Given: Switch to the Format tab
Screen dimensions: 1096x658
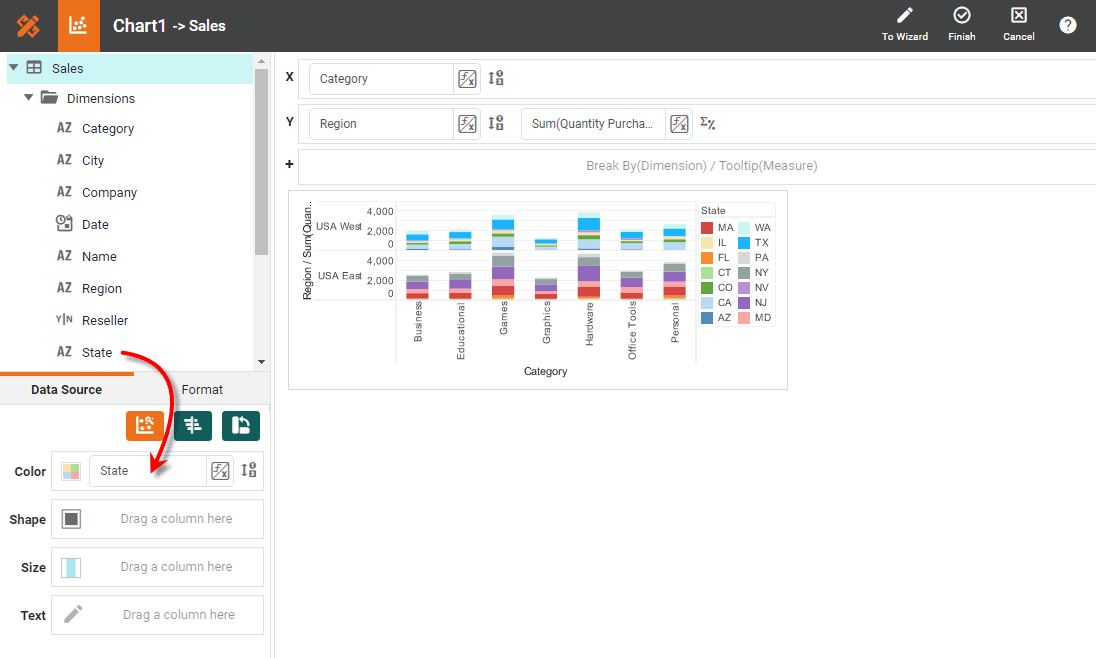Looking at the screenshot, I should (x=202, y=389).
